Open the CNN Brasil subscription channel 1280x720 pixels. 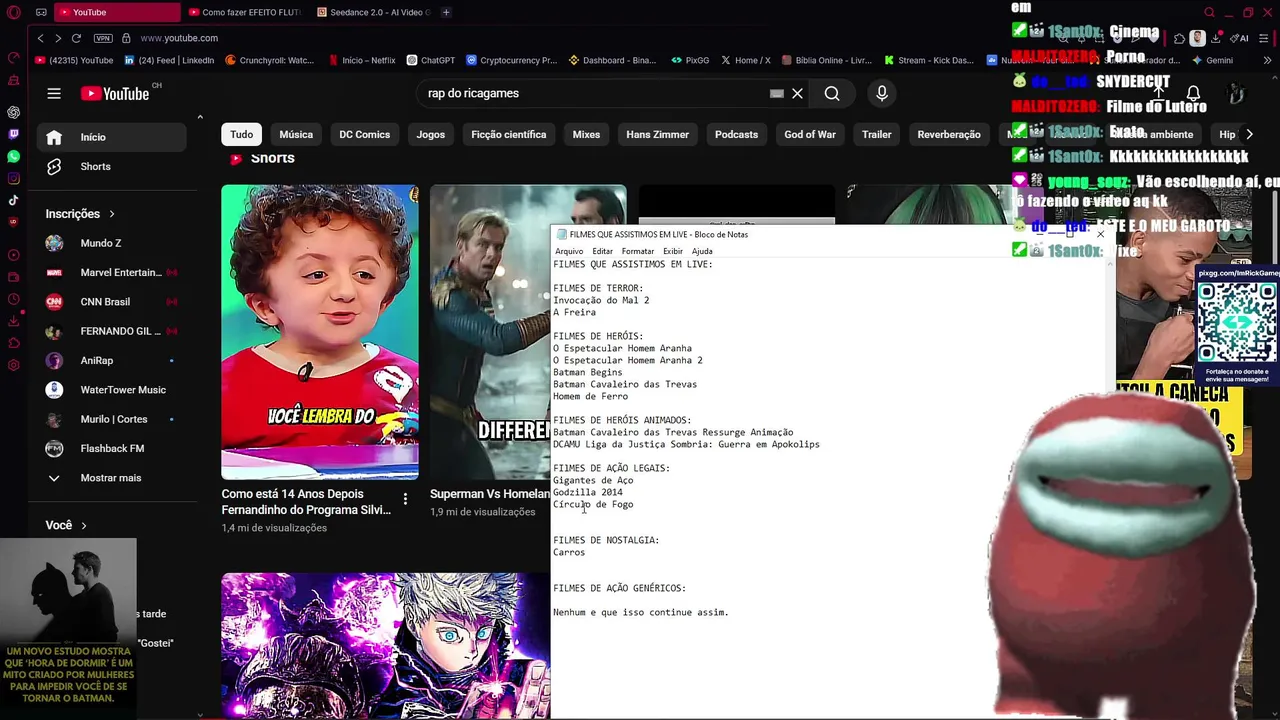[112, 302]
